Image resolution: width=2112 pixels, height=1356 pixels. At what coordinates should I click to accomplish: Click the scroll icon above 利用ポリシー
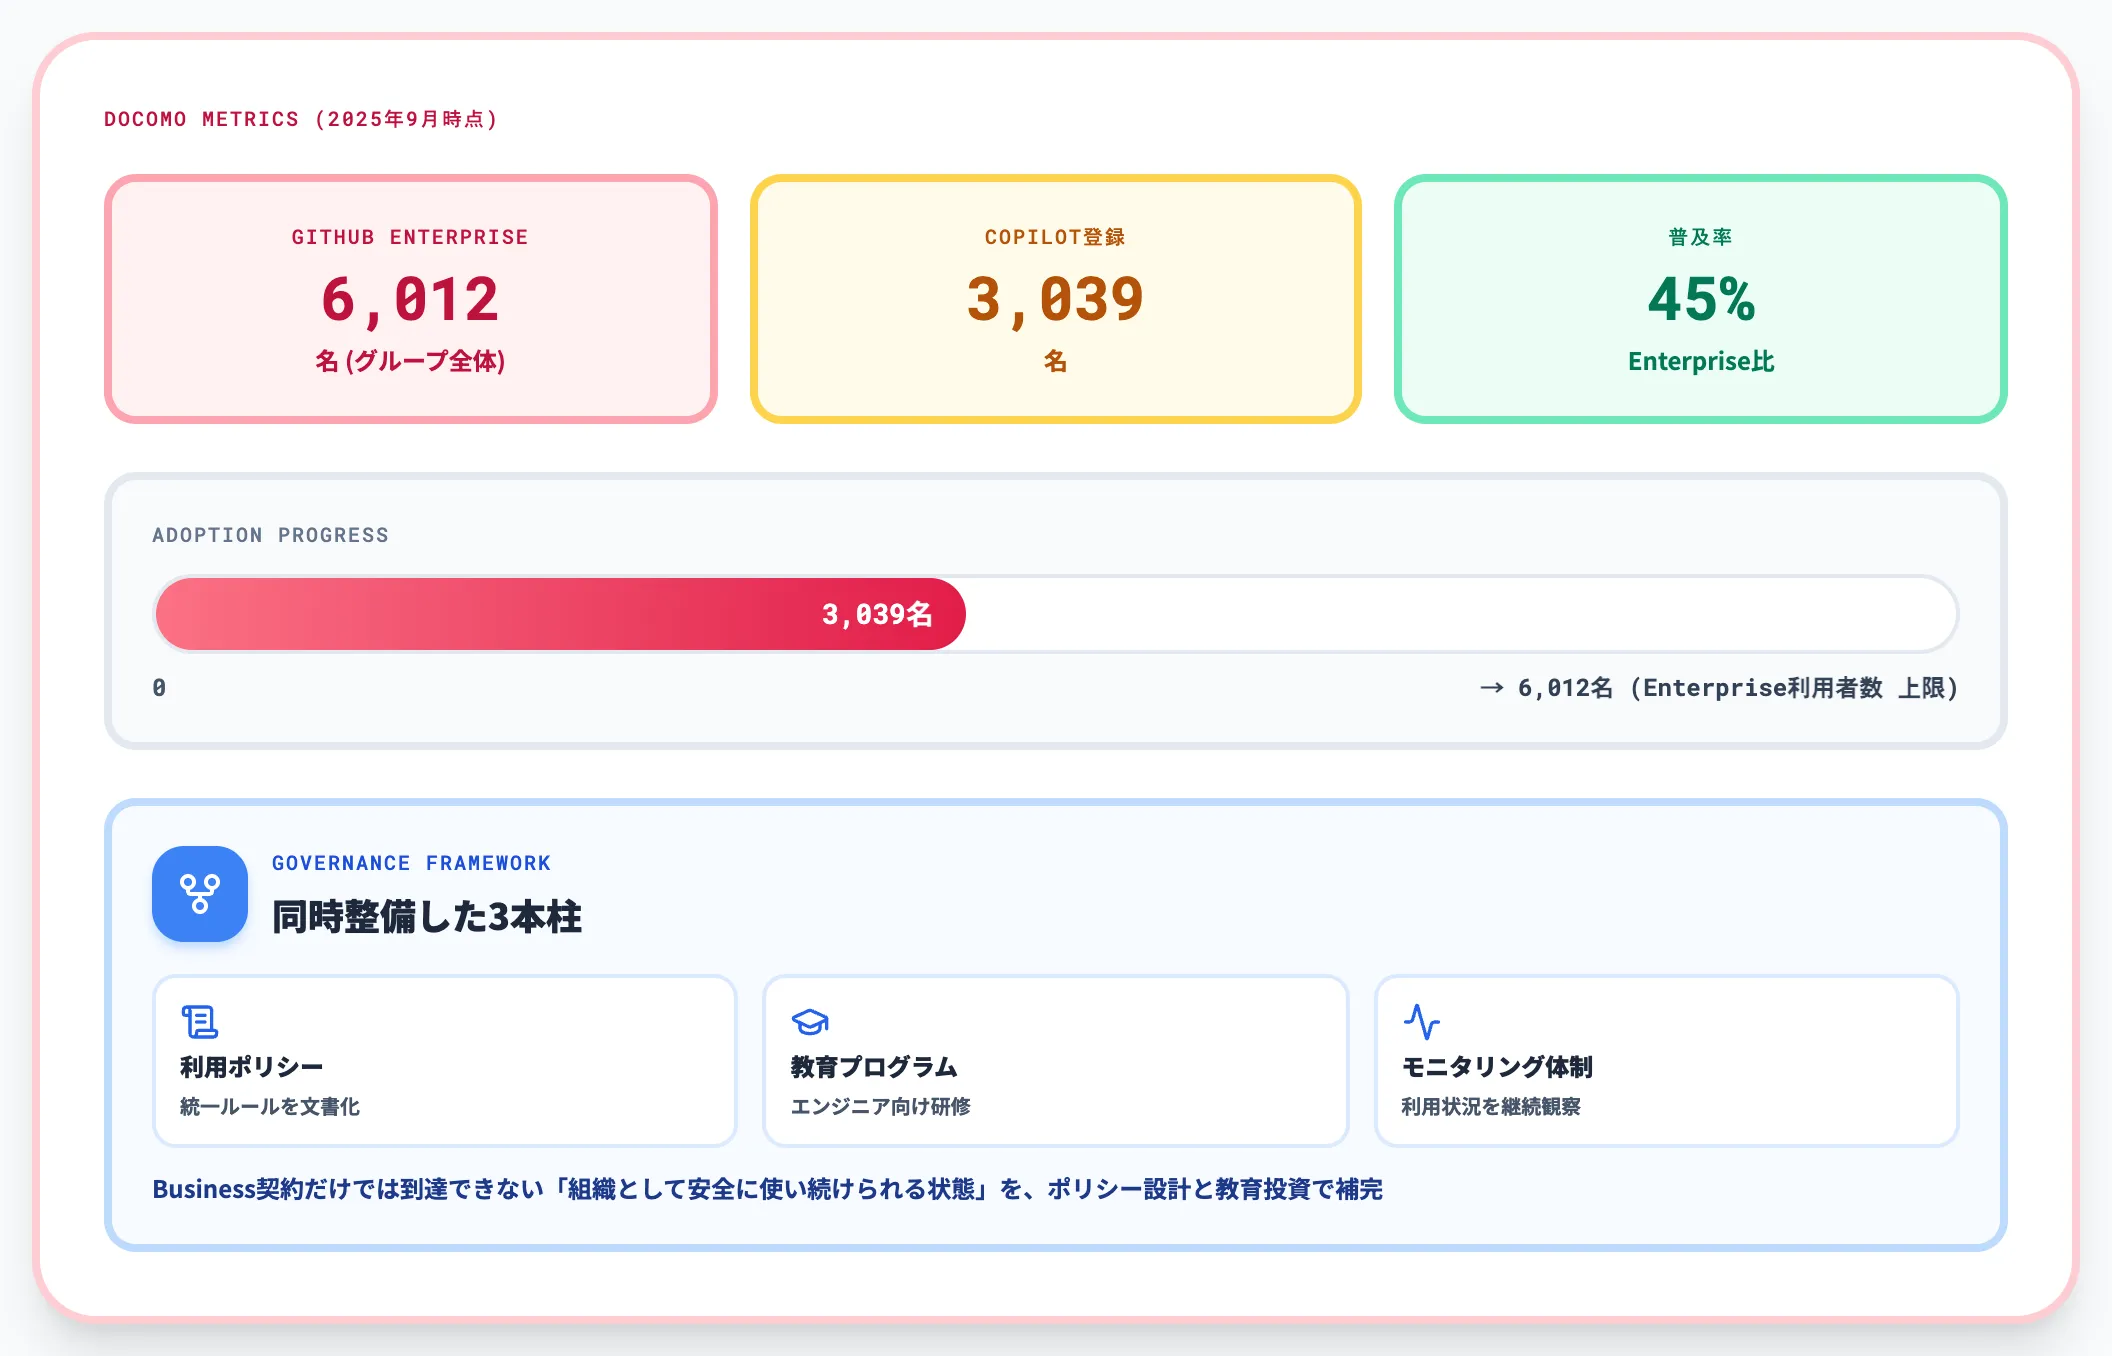click(x=200, y=1022)
